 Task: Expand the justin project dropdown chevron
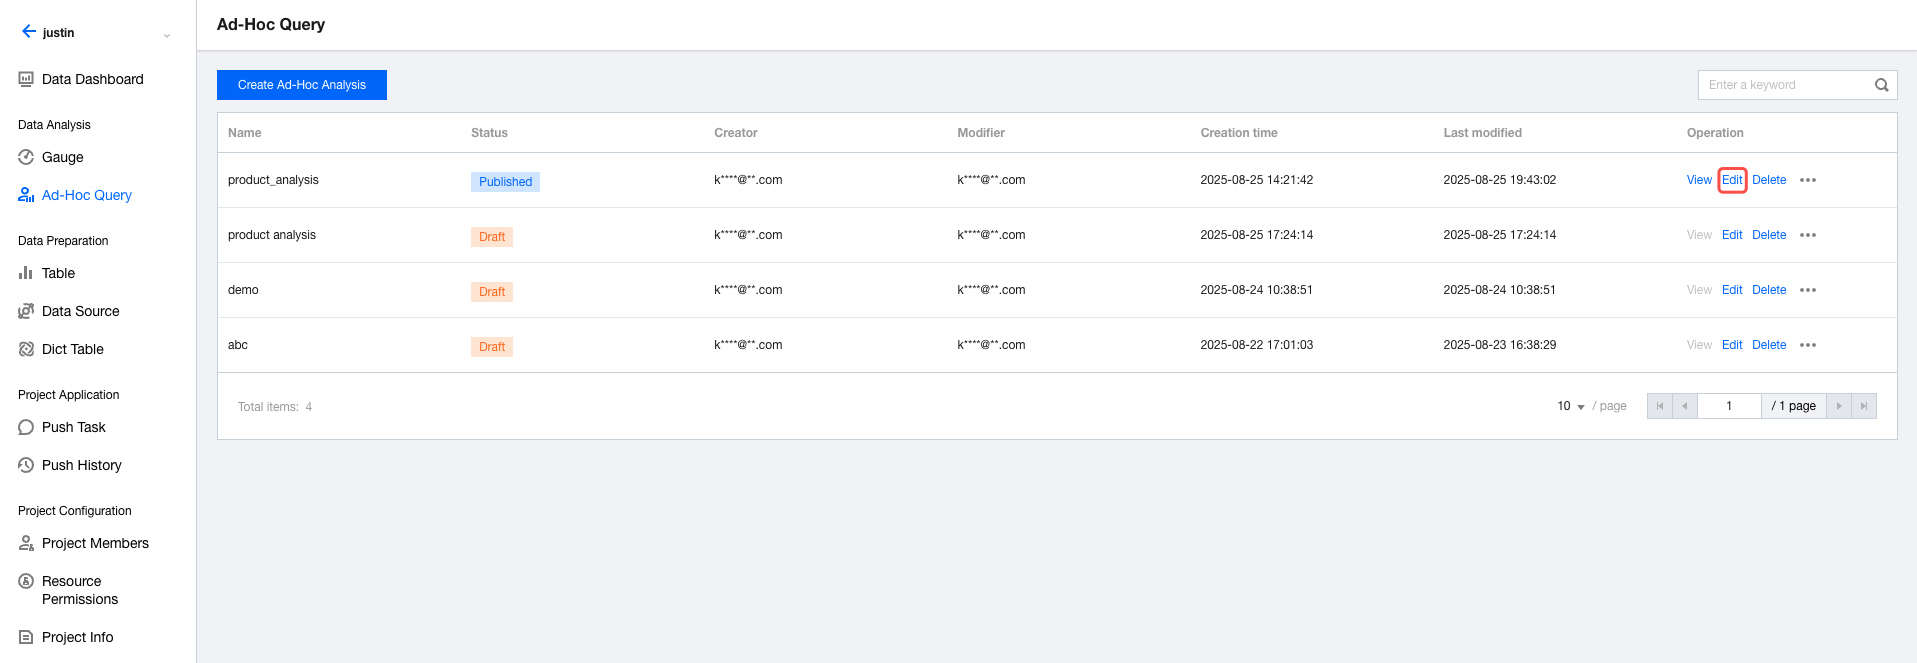167,35
